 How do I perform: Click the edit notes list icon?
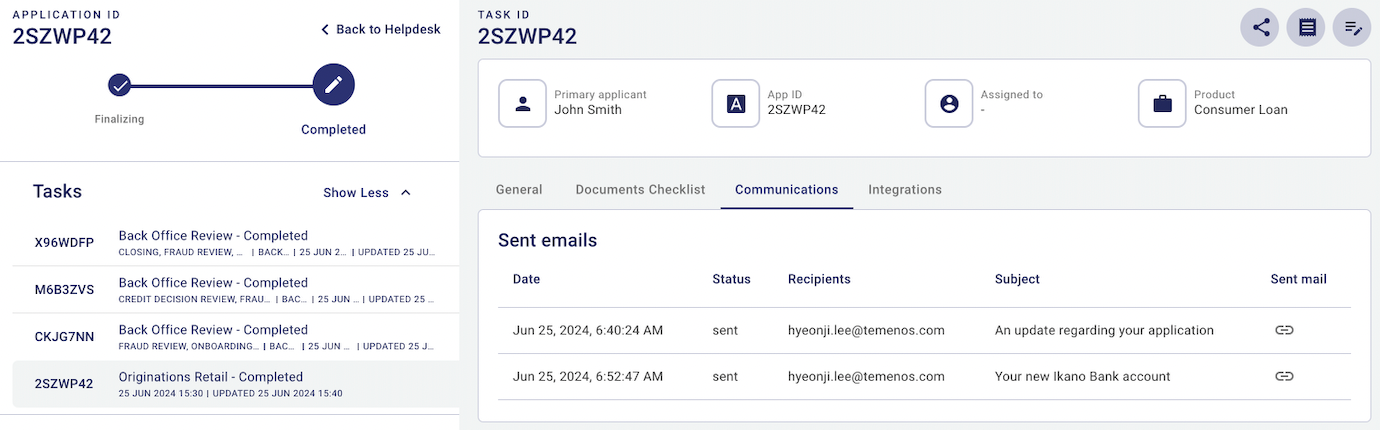tap(1352, 27)
